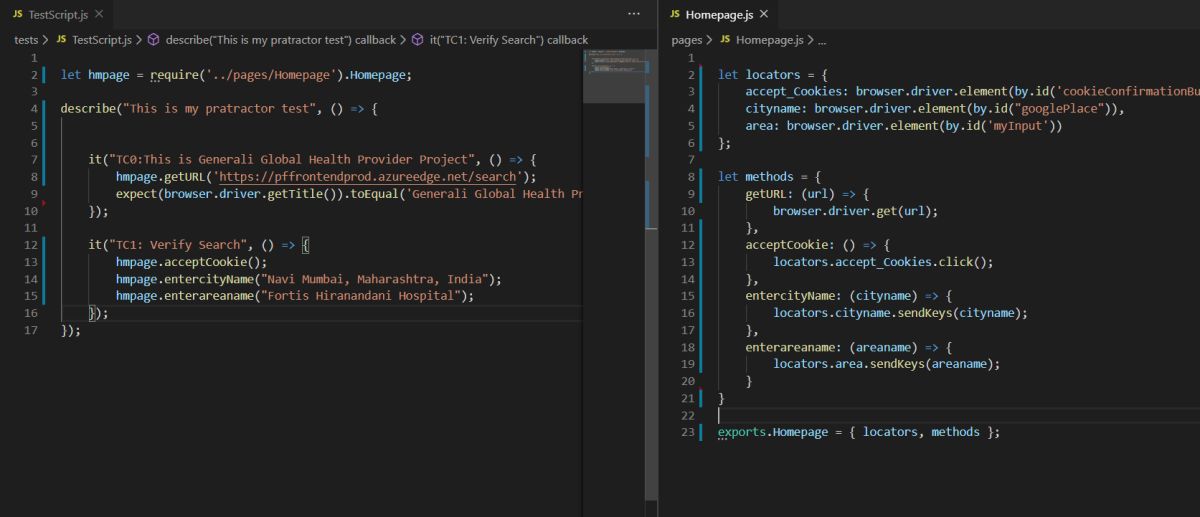1200x517 pixels.
Task: Switch to the TestScript.js editor tab
Action: tap(57, 14)
